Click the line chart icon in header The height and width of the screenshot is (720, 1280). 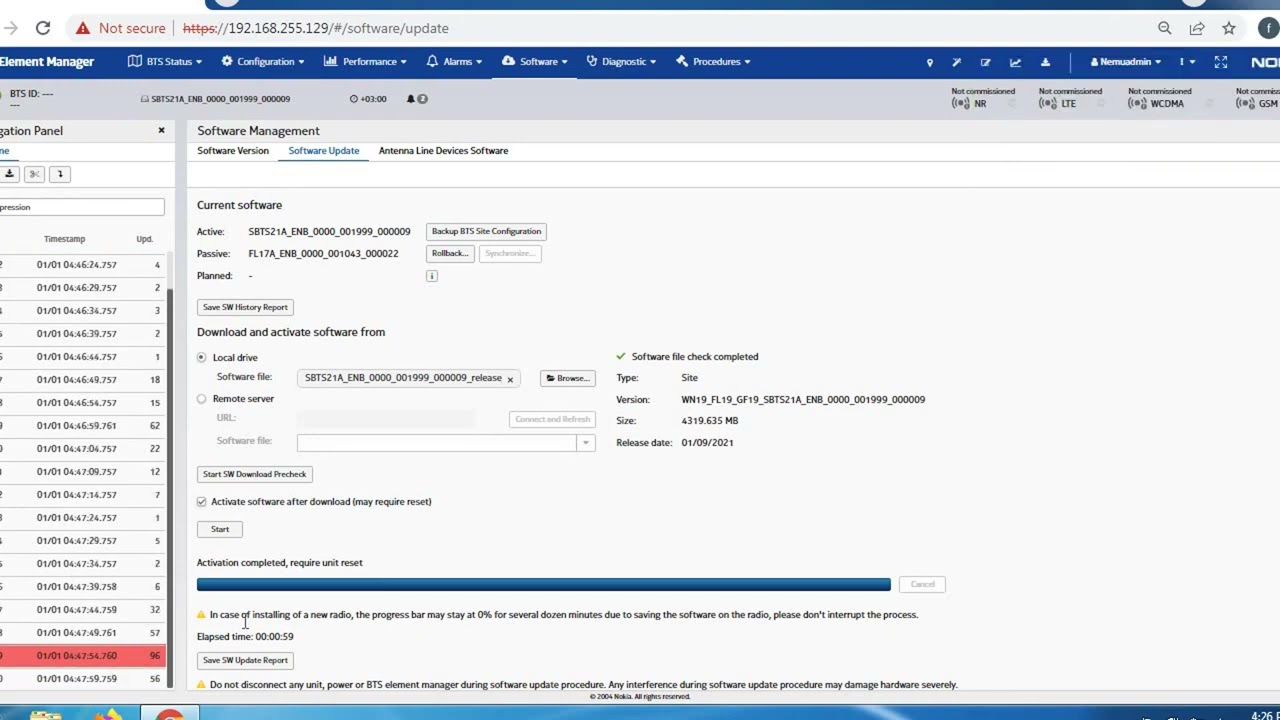coord(1015,62)
